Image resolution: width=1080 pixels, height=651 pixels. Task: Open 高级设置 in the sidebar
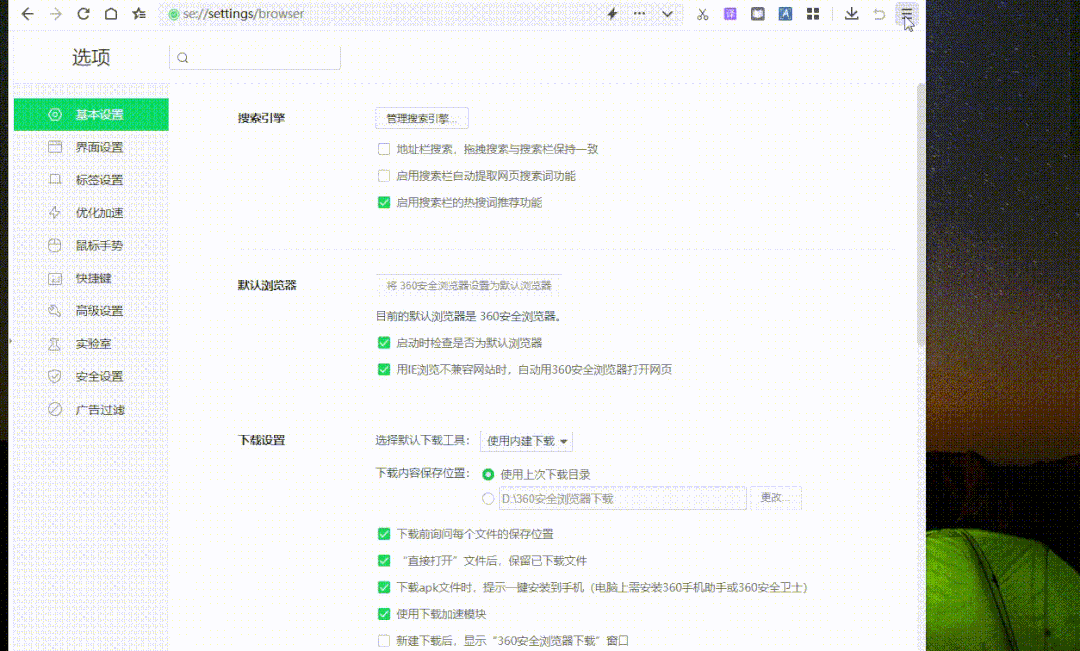pyautogui.click(x=91, y=311)
